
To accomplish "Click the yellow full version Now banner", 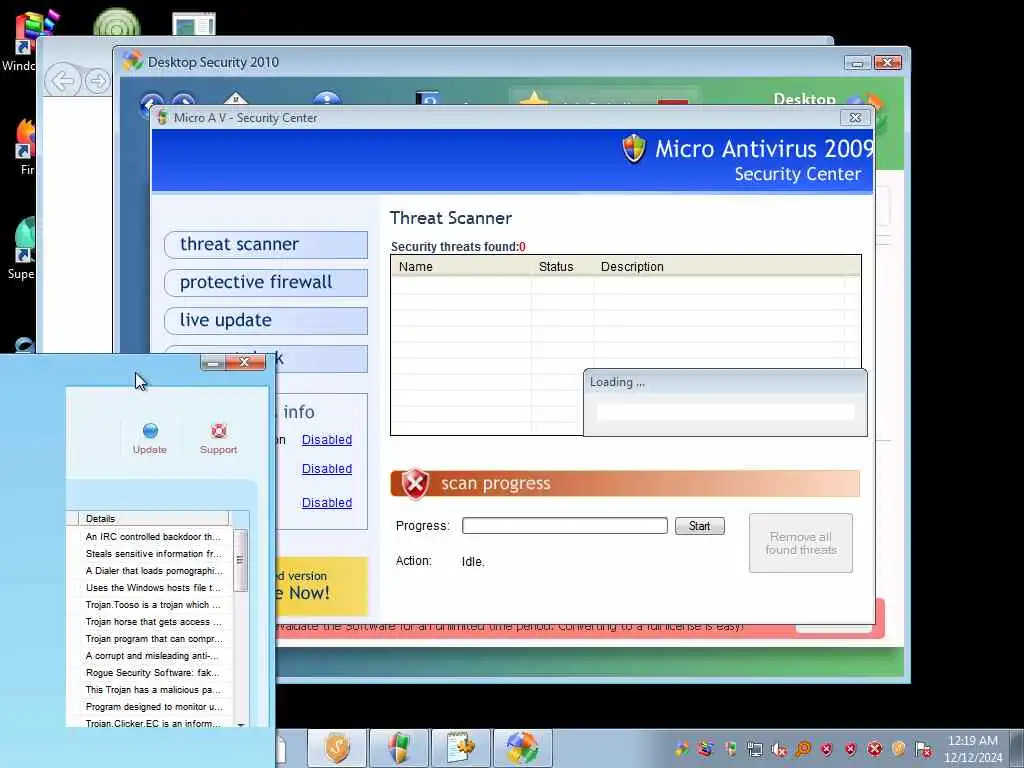I will (x=322, y=586).
